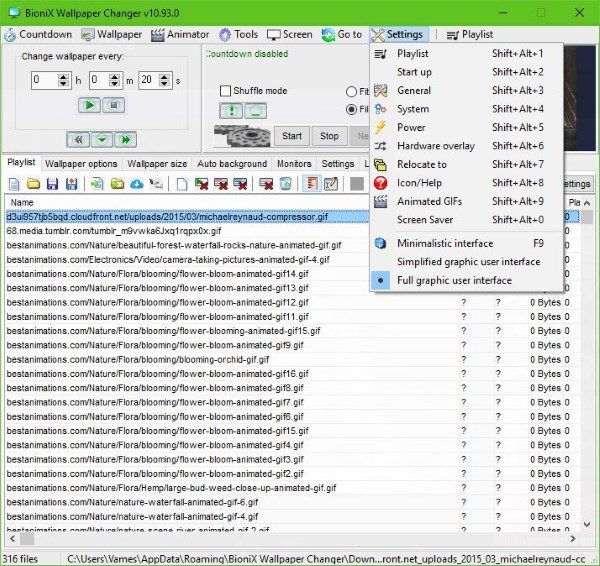Click the green down arrow dropdown button
Viewport: 600px width, 566px height.
(102, 140)
